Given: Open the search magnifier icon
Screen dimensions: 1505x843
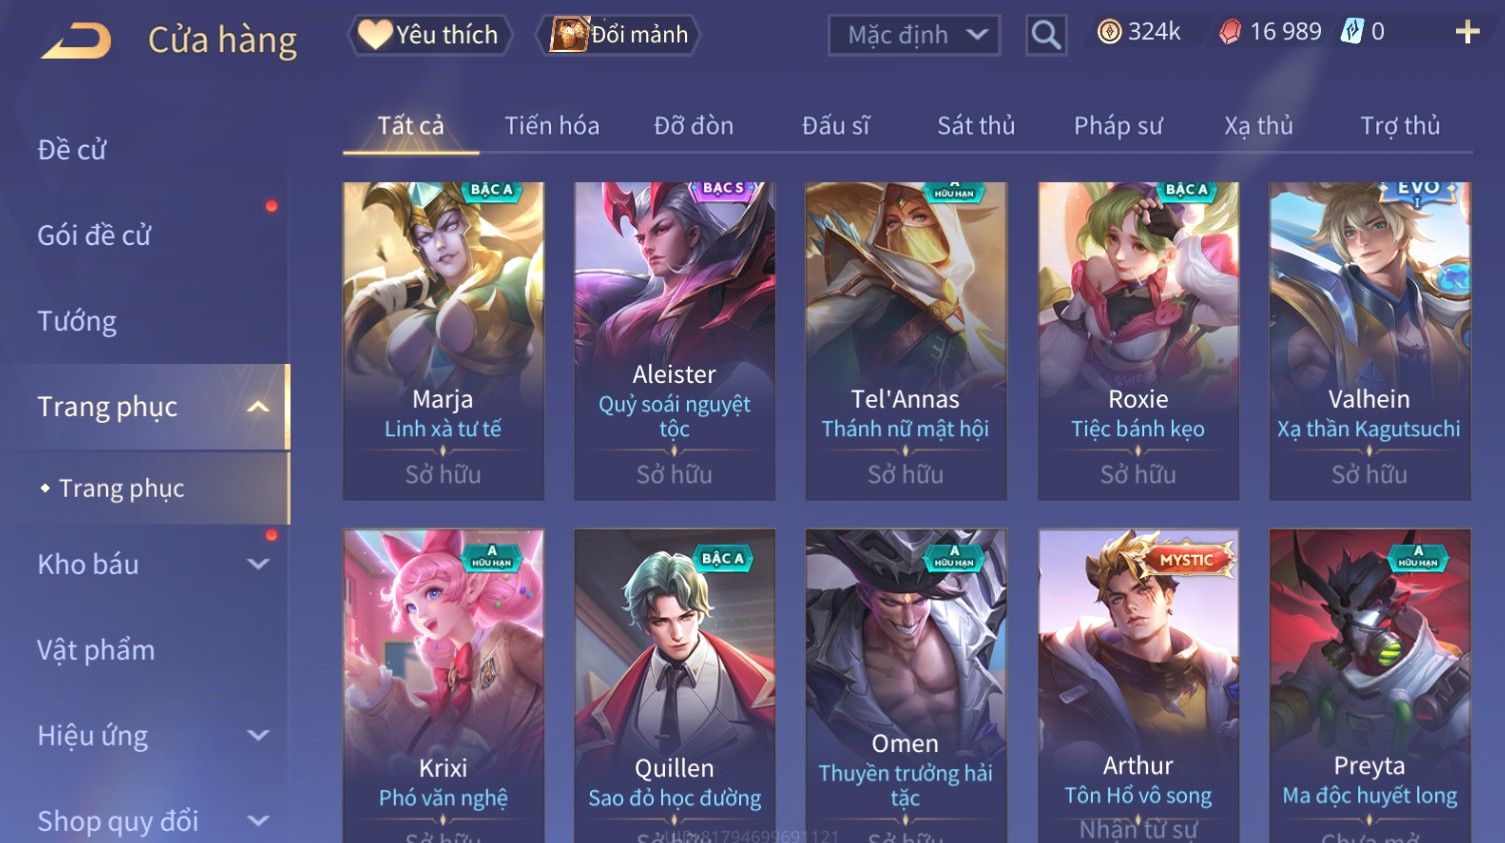Looking at the screenshot, I should tap(1046, 35).
